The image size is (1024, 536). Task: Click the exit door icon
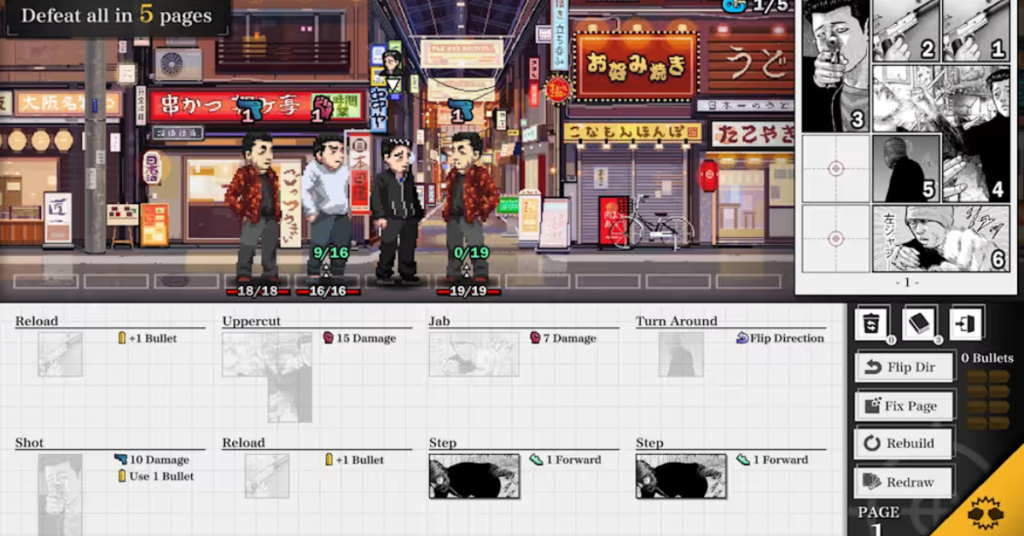point(965,323)
